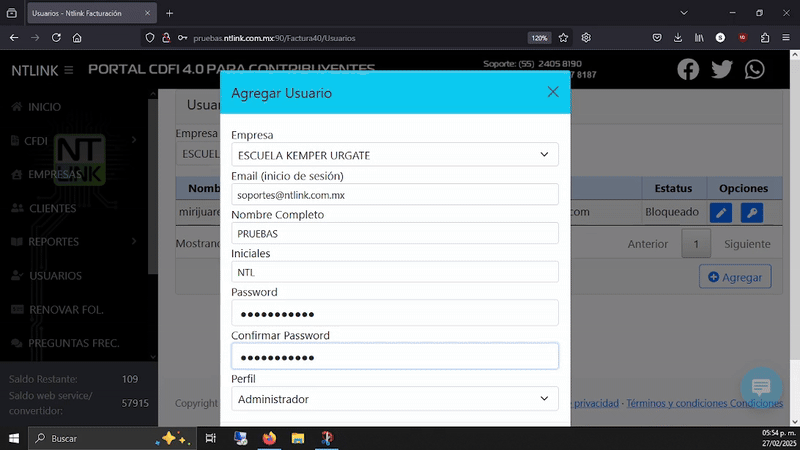
Task: Open the browser library icon
Action: pyautogui.click(x=699, y=38)
